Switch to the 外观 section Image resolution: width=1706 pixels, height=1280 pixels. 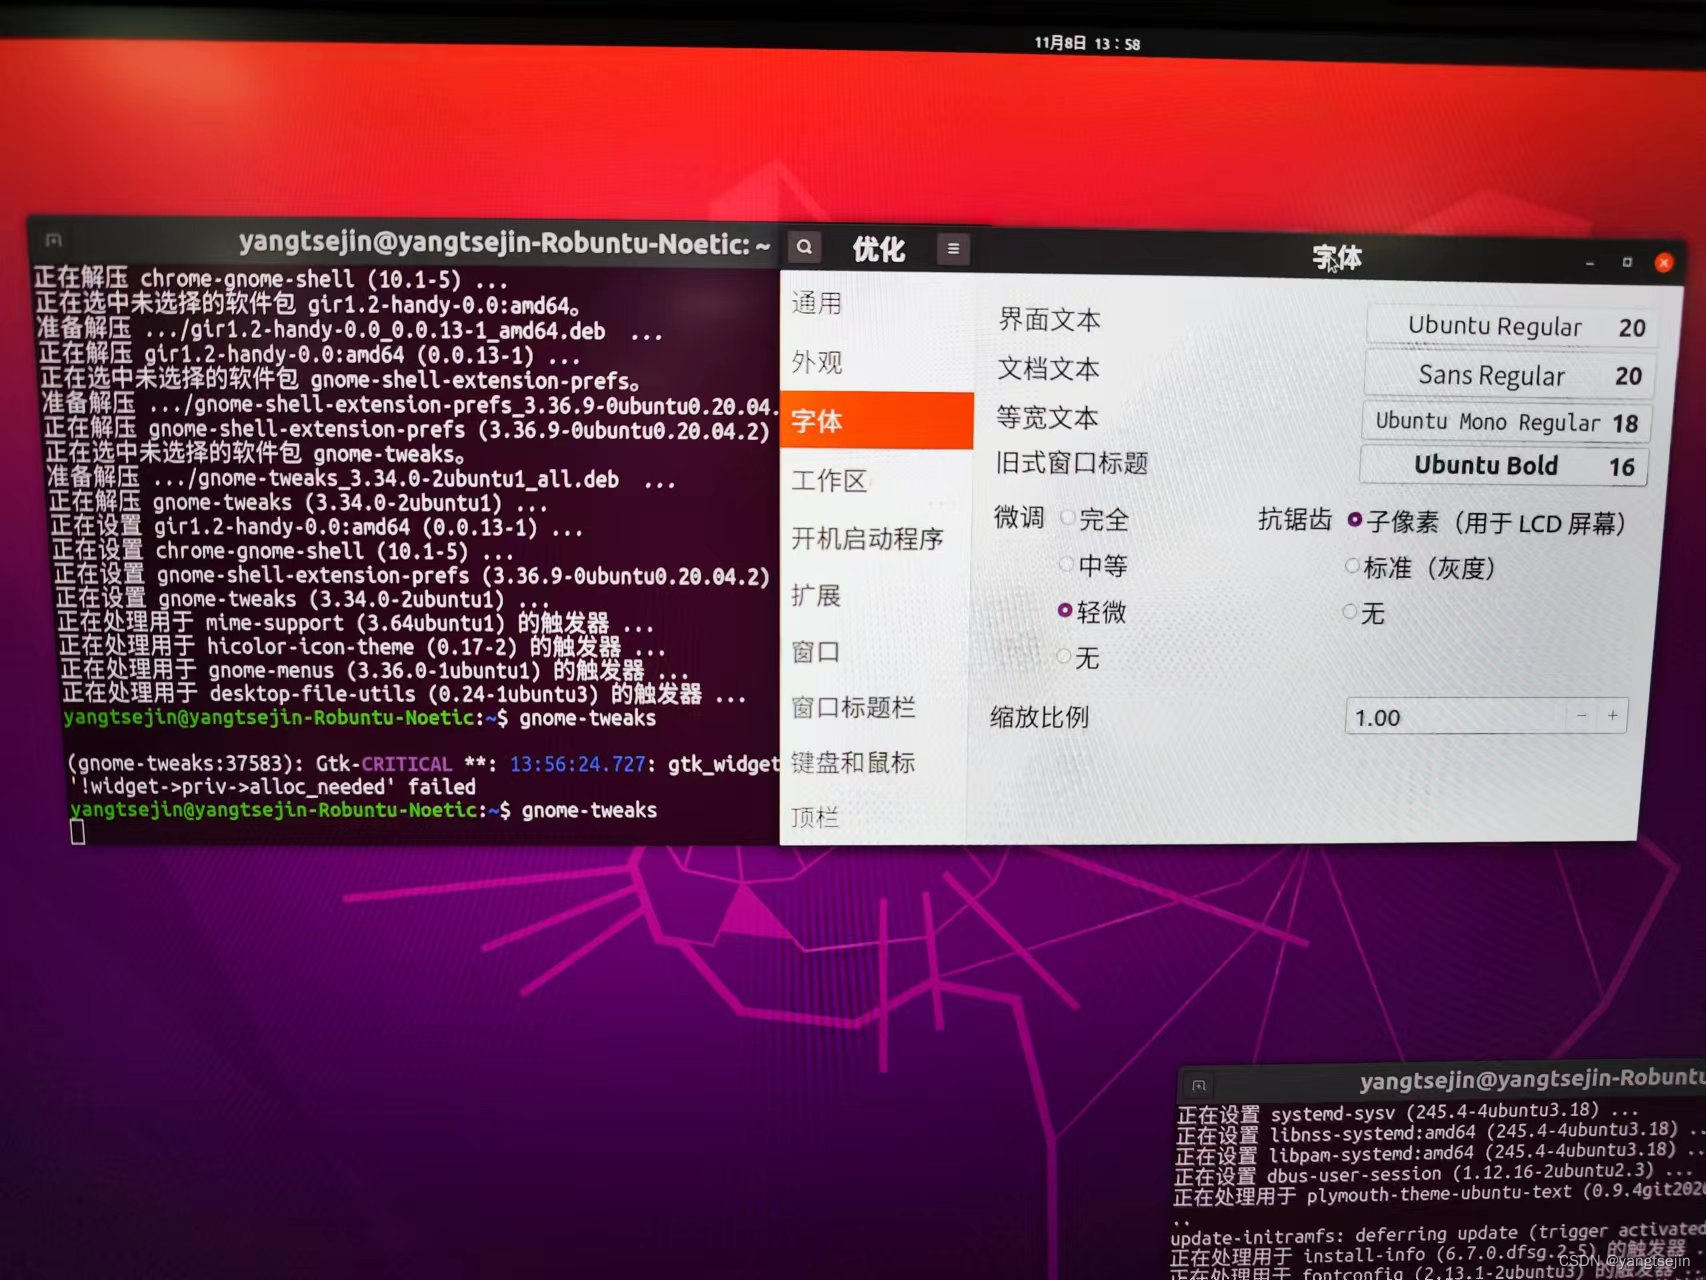tap(818, 362)
